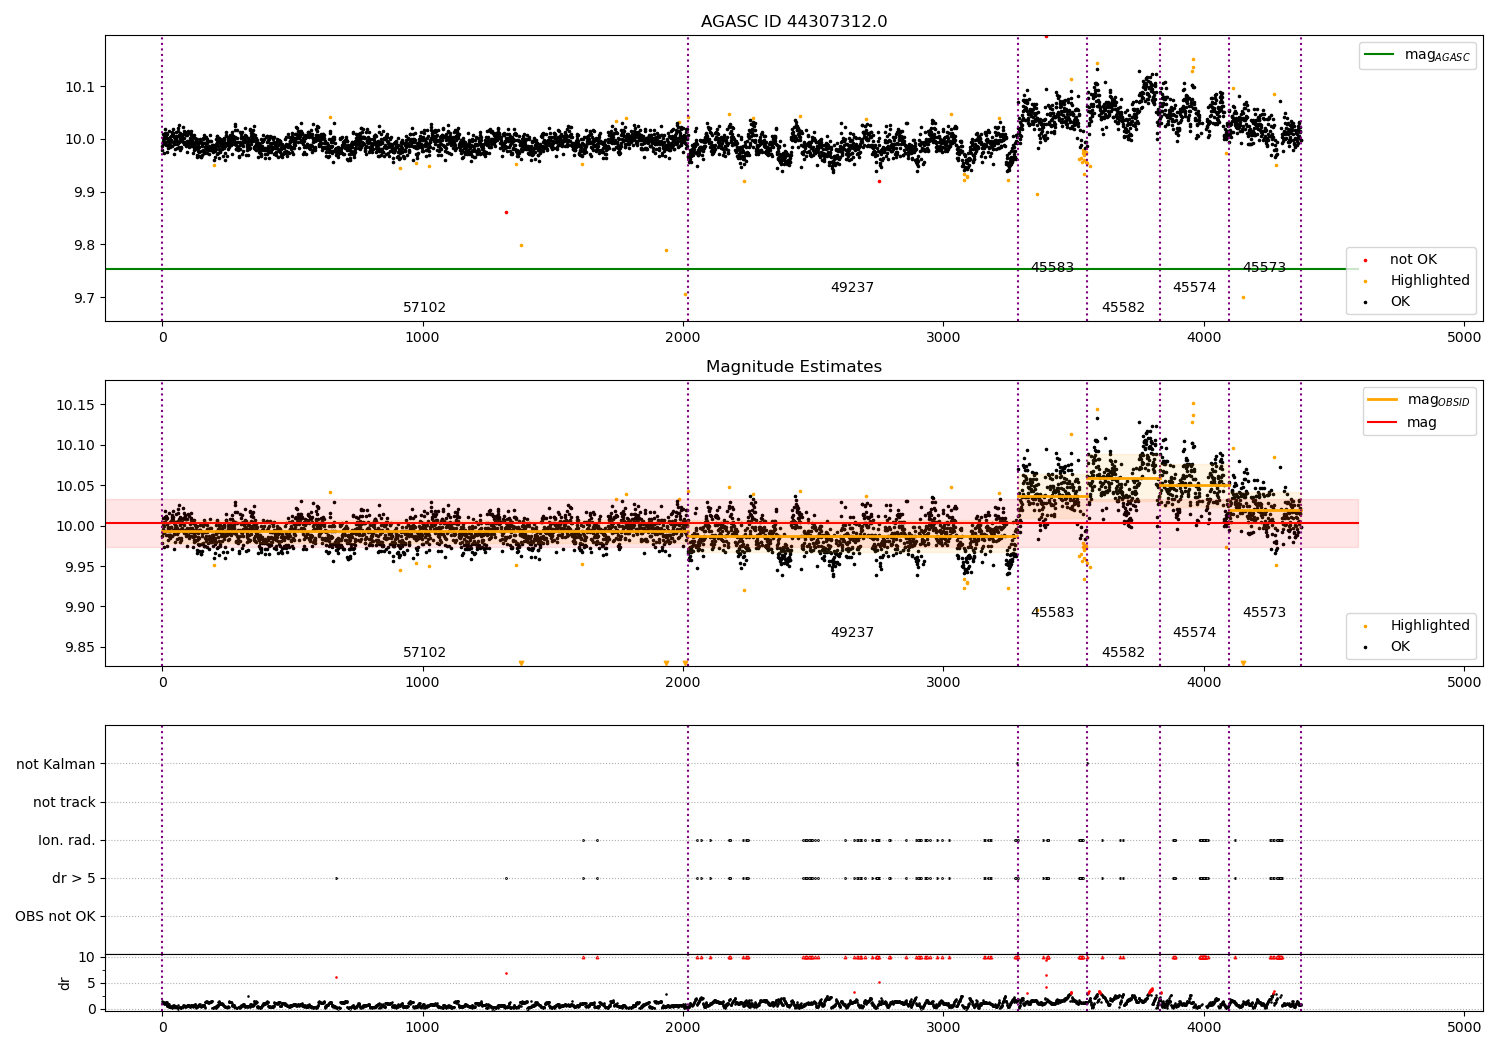
Task: Click the 3000 x-axis tick of top plot
Action: click(x=943, y=338)
